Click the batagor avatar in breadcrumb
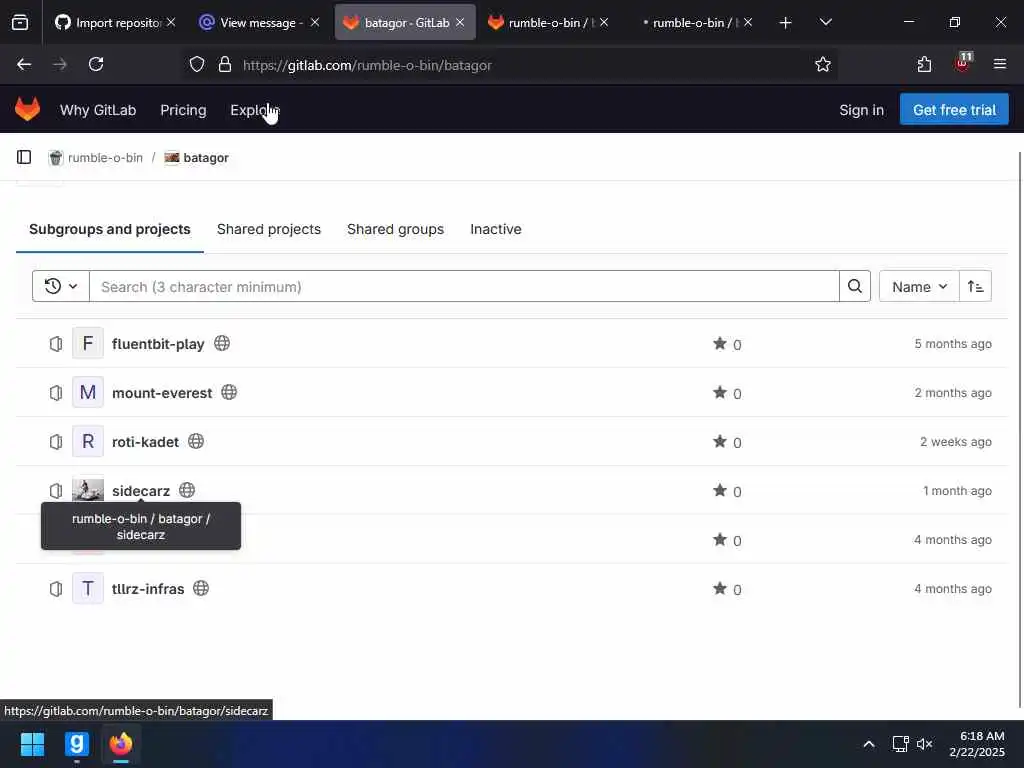The width and height of the screenshot is (1024, 768). pyautogui.click(x=172, y=157)
